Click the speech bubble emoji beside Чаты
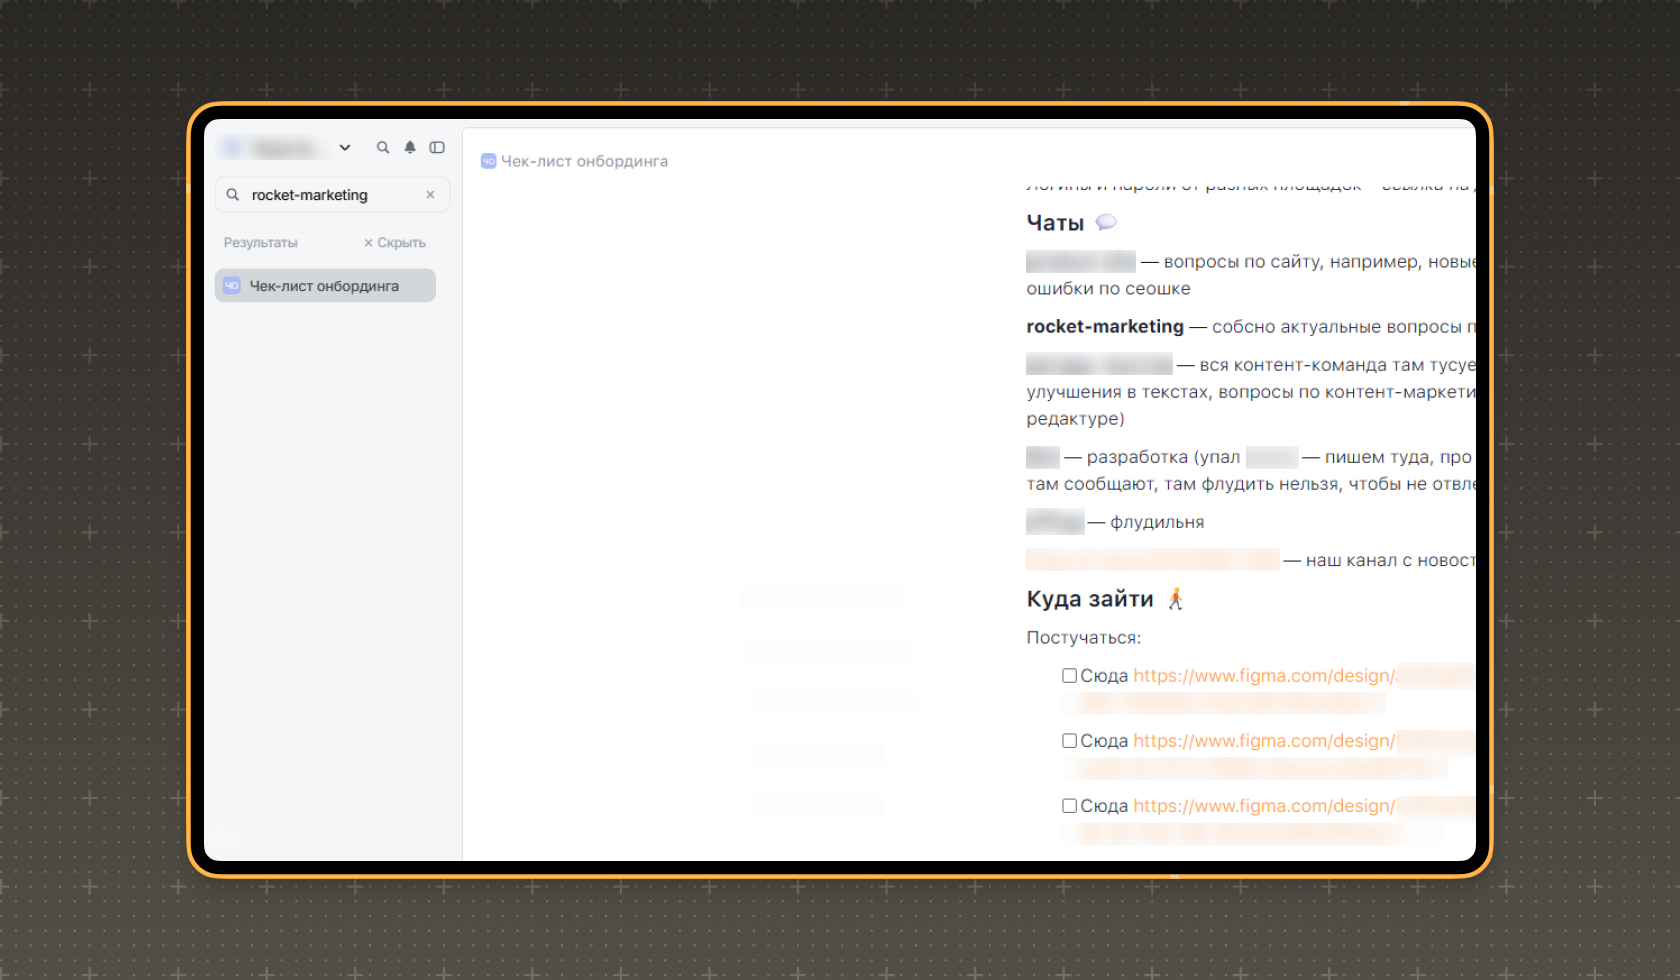This screenshot has width=1680, height=980. pos(1106,222)
